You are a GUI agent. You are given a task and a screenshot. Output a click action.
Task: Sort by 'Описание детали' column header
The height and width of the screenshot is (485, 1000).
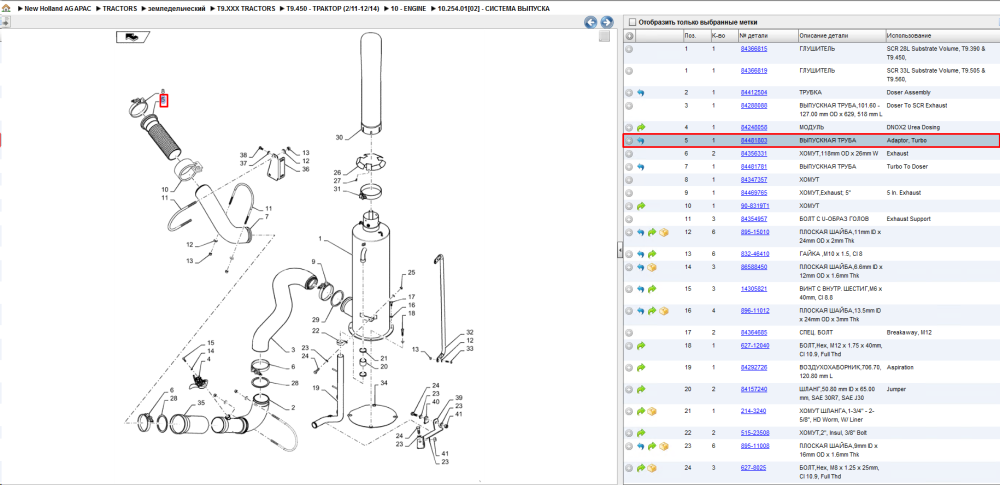[841, 36]
